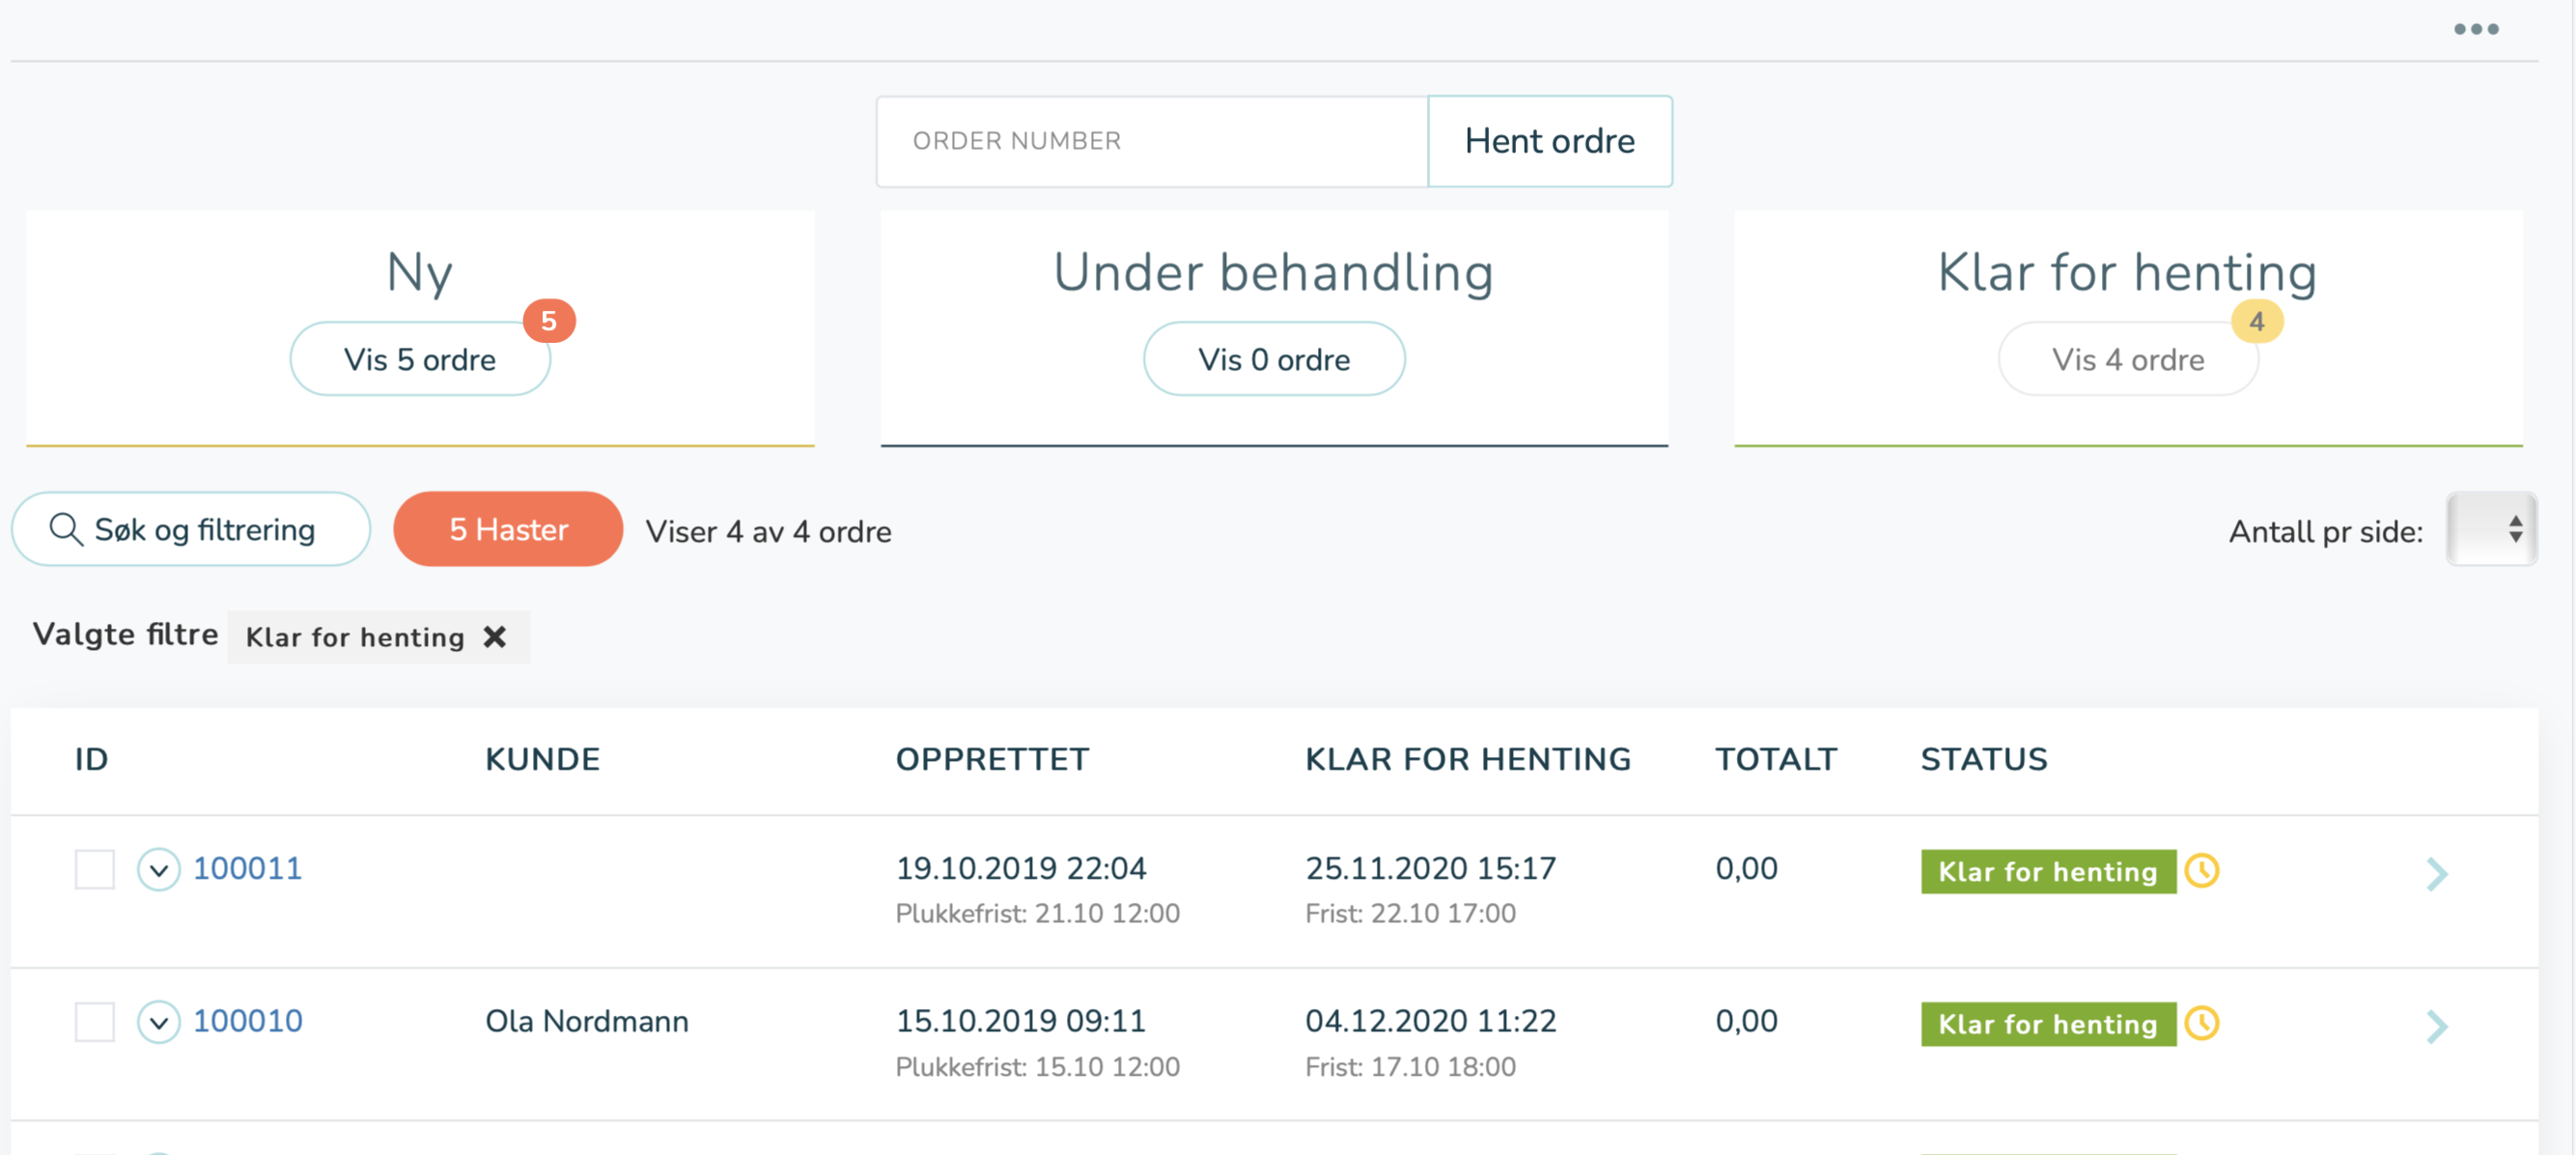
Task: Sort by TOTALT column header
Action: tap(1776, 760)
